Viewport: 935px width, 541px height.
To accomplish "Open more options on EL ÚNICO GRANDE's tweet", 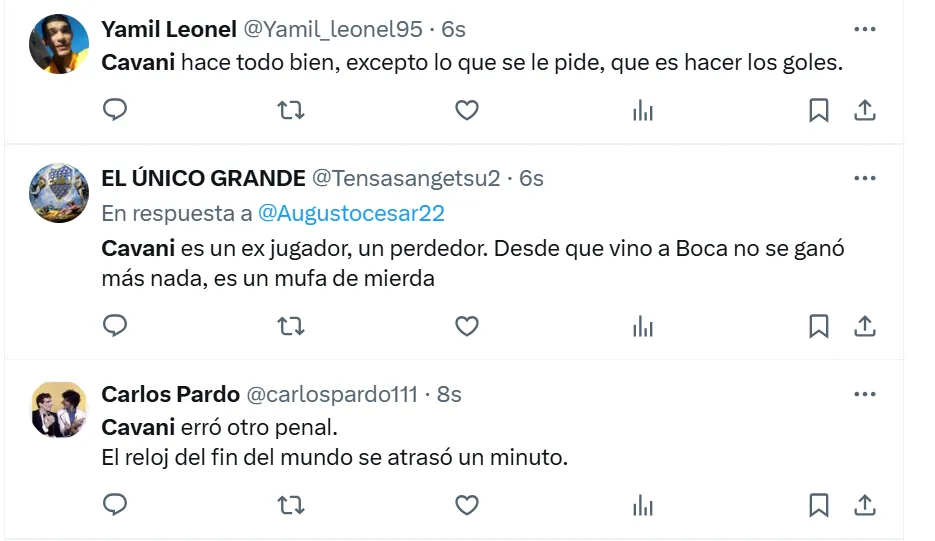I will (865, 178).
